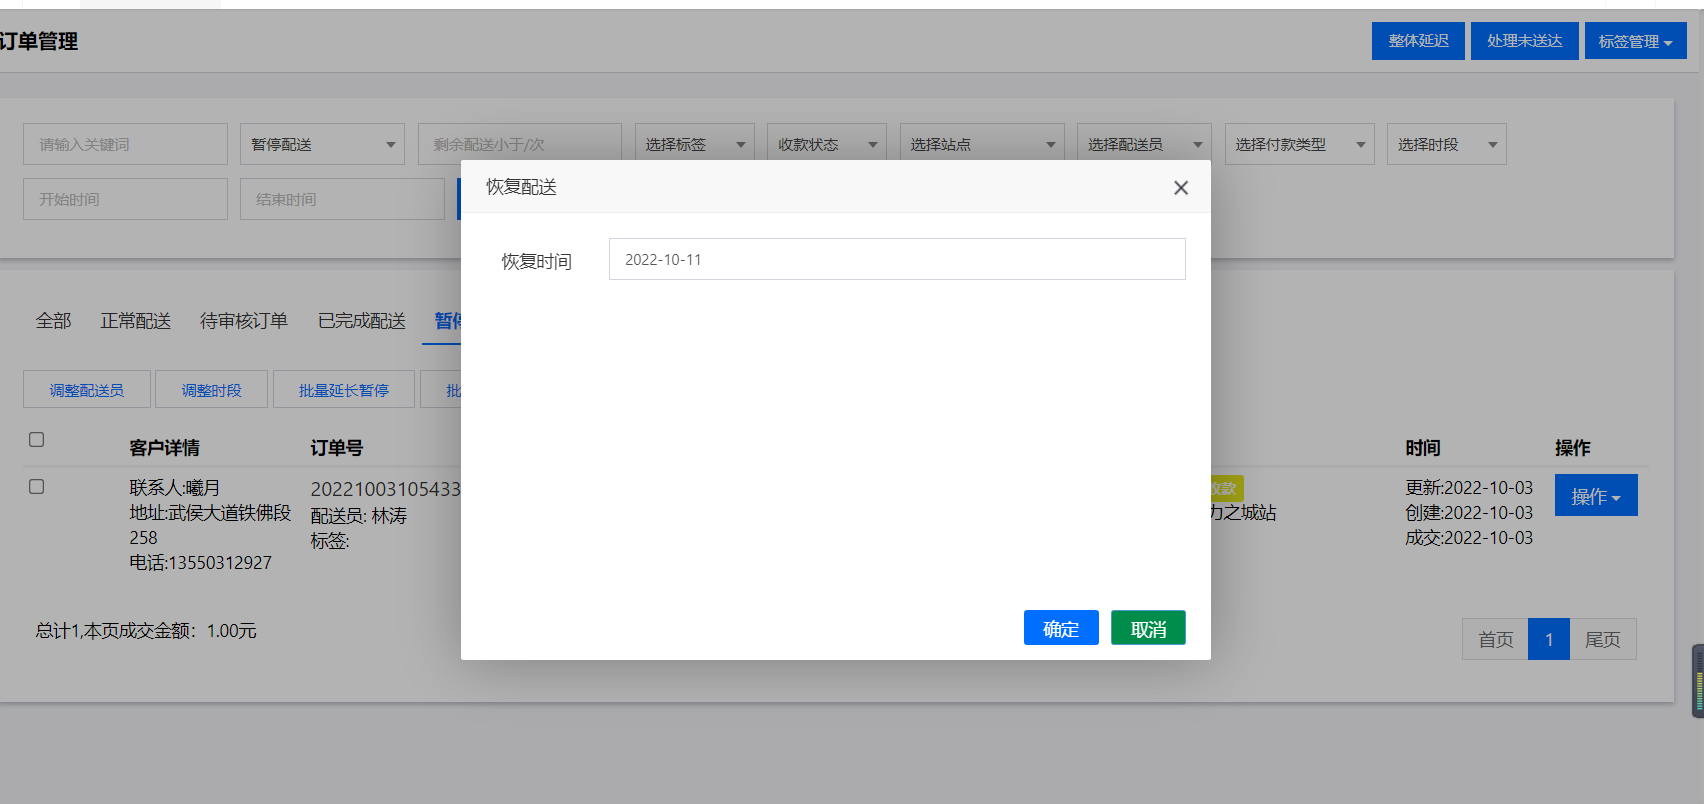
Task: Click the 处理未送达 button
Action: [x=1523, y=41]
